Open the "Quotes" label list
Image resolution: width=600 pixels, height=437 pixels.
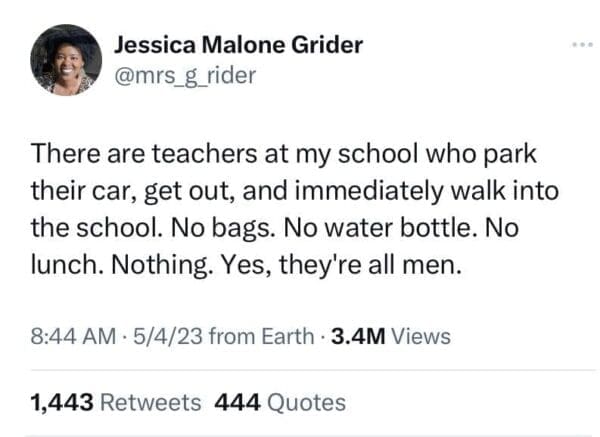click(x=306, y=402)
